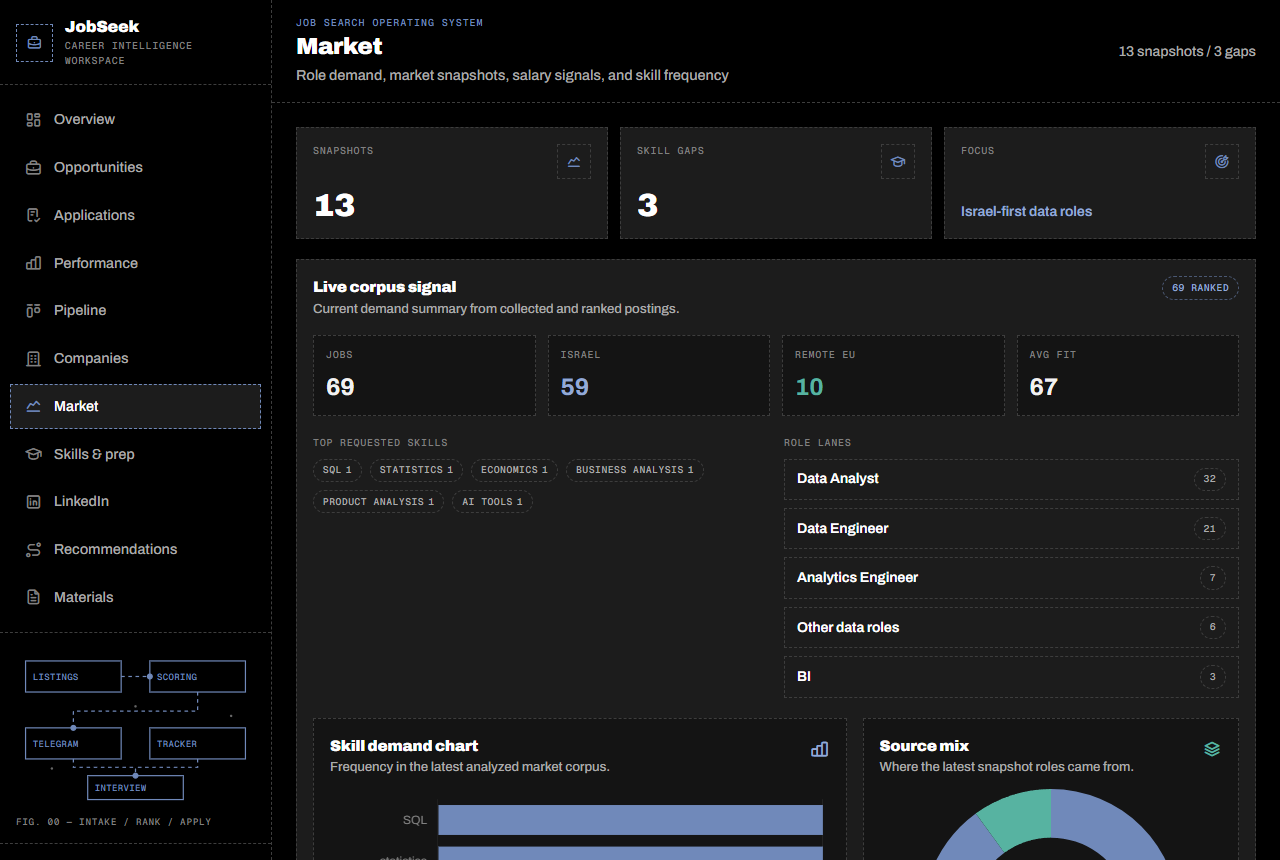Open the LinkedIn section
The height and width of the screenshot is (860, 1280).
coord(135,502)
